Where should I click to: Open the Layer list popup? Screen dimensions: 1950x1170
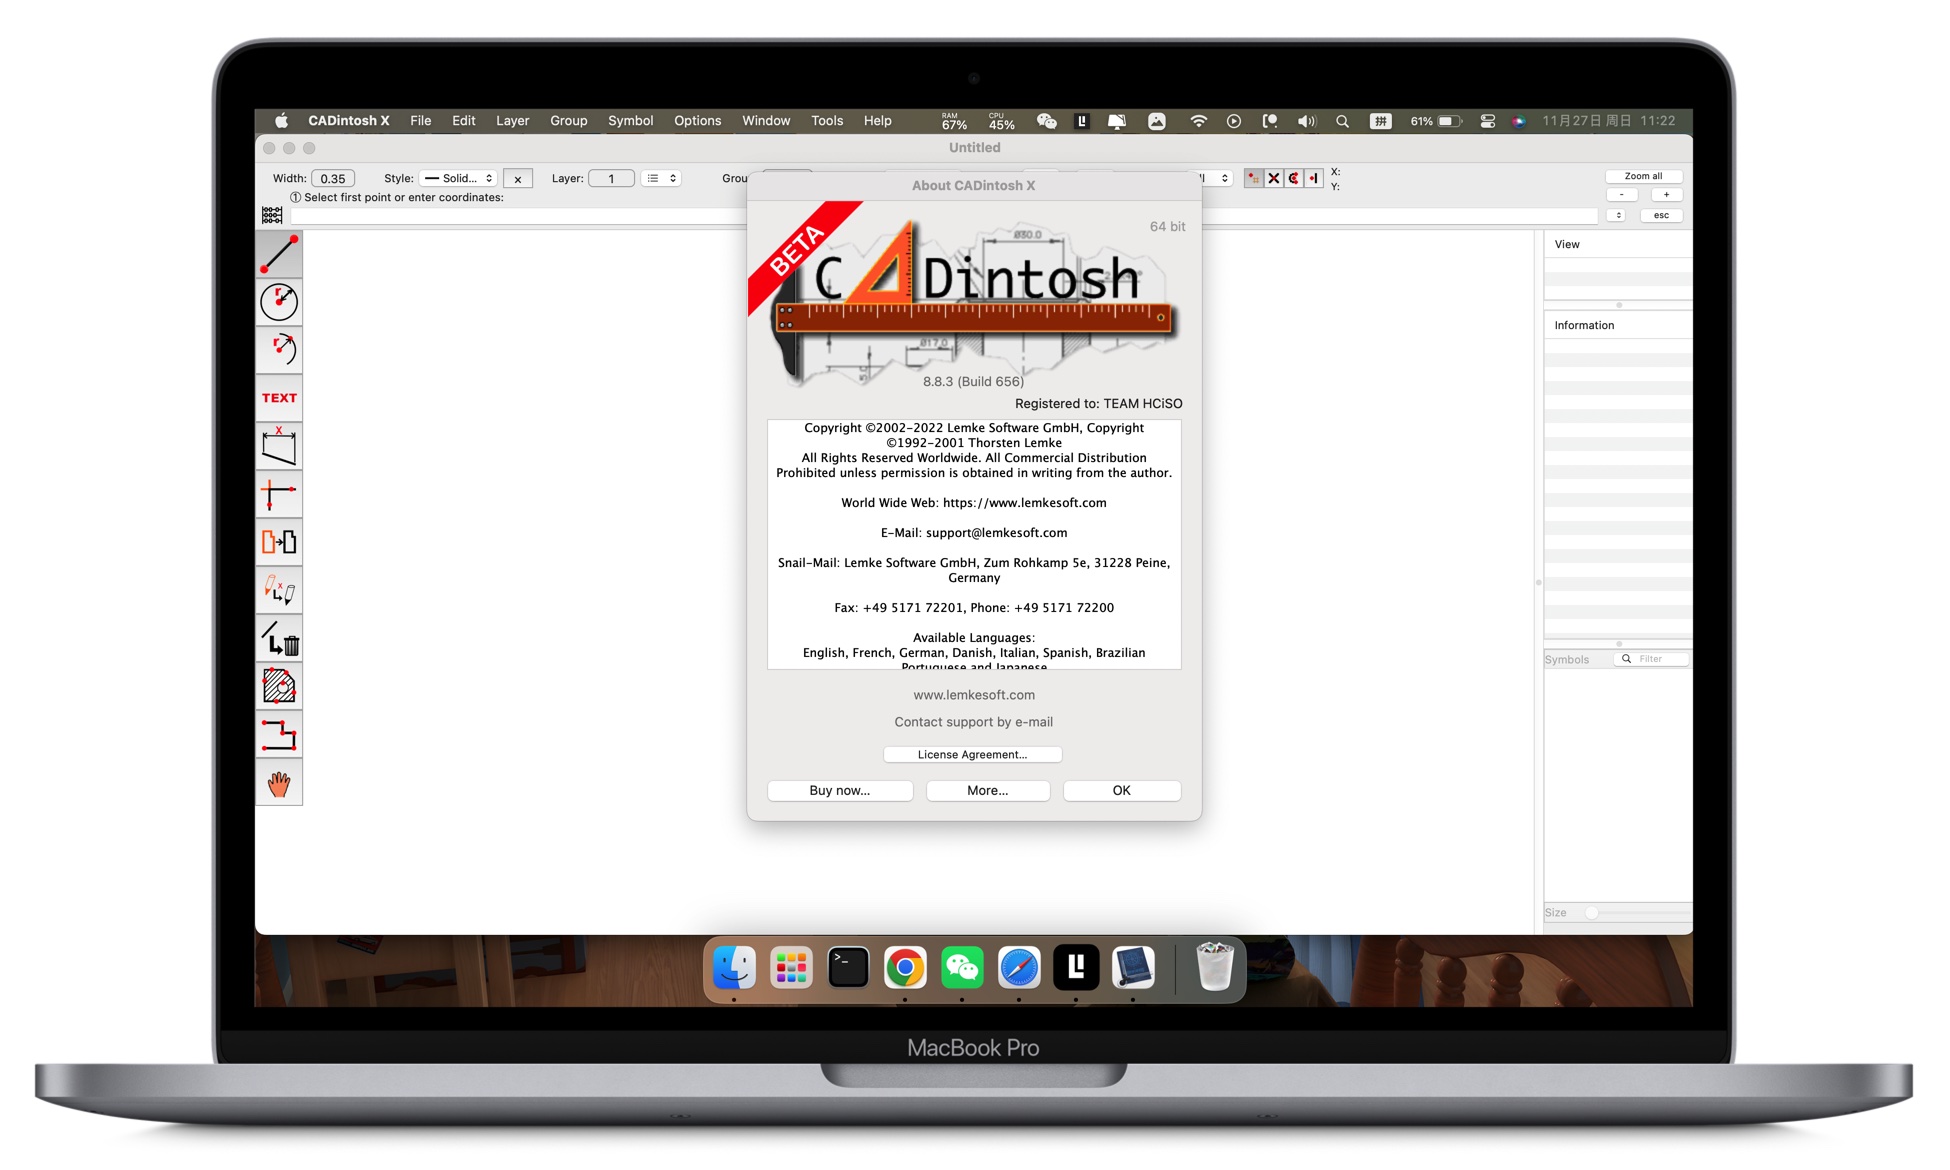click(661, 178)
